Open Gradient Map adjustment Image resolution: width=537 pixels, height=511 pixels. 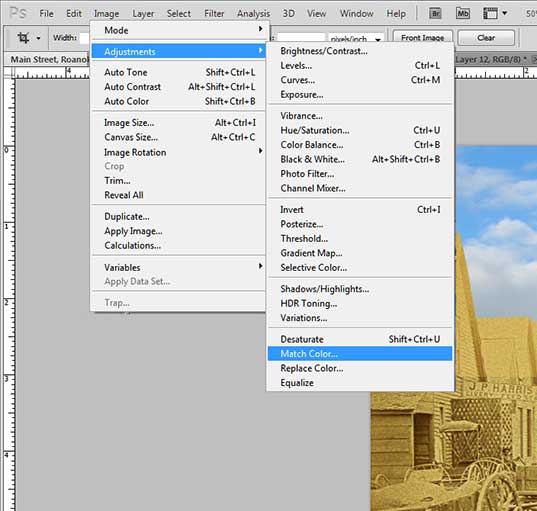point(360,253)
